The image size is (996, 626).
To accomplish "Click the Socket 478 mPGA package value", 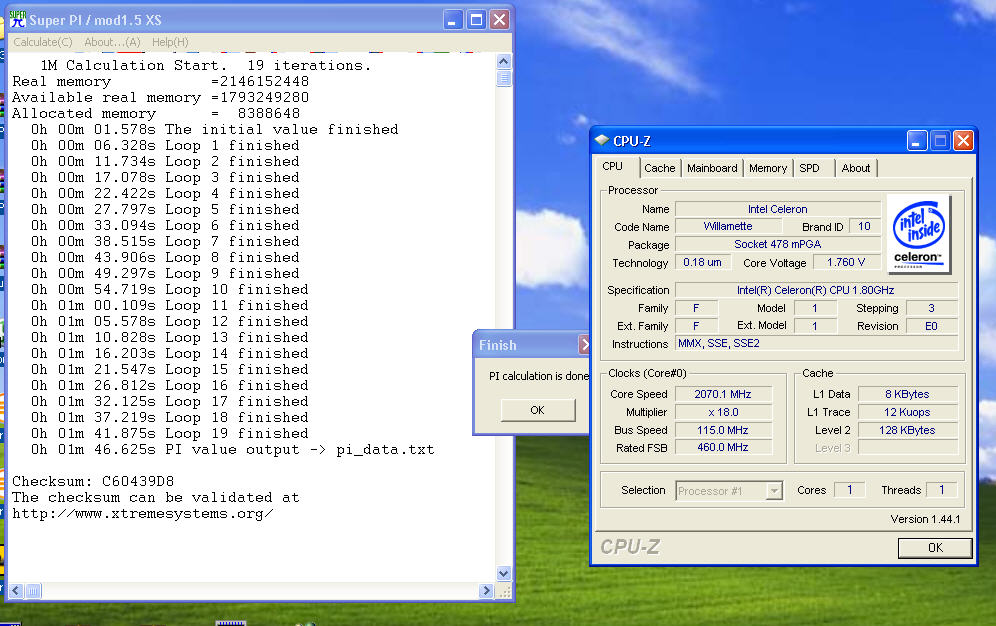I will tap(777, 244).
